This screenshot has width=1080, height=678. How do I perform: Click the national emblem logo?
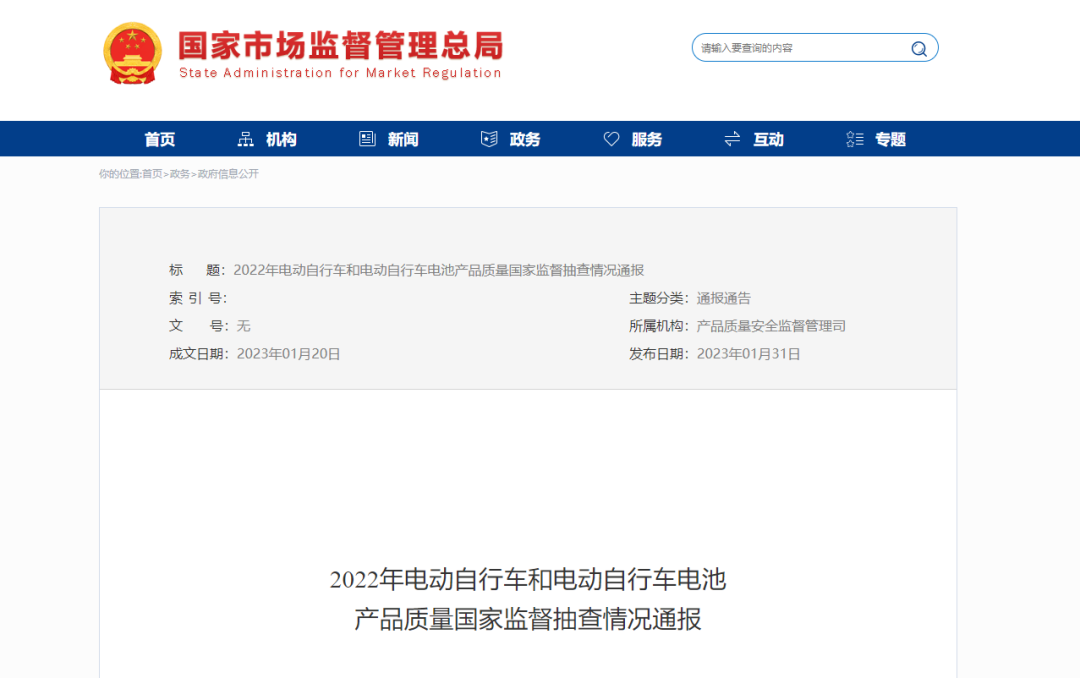point(133,53)
